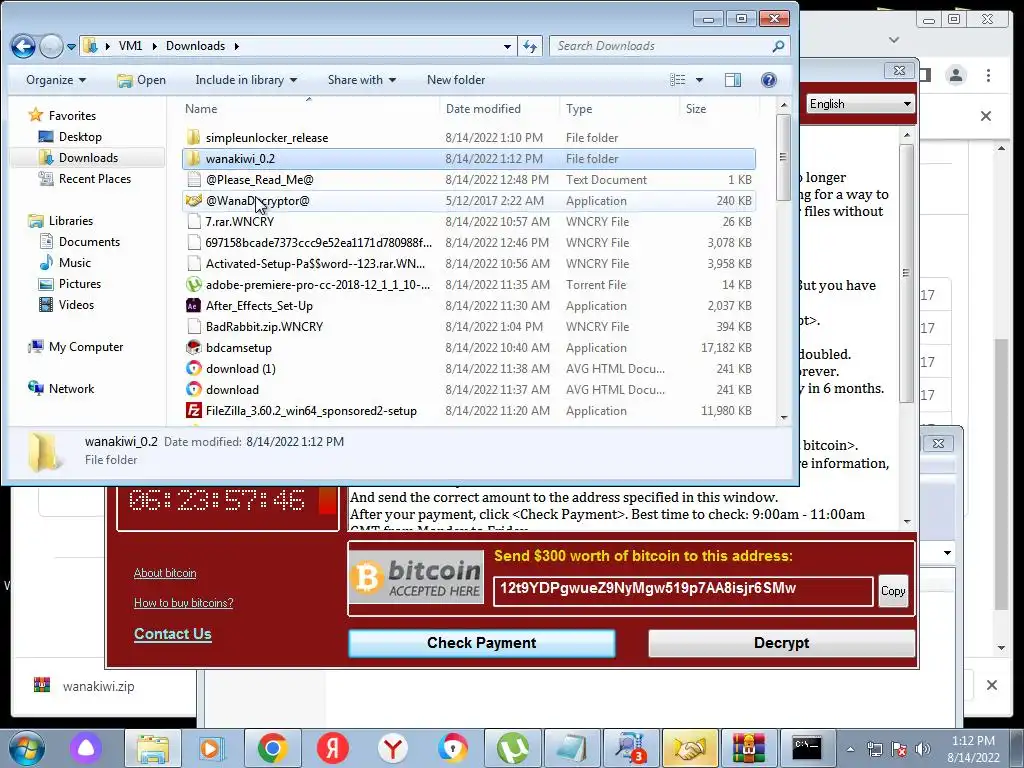Open uTorrent from the taskbar

pyautogui.click(x=513, y=748)
